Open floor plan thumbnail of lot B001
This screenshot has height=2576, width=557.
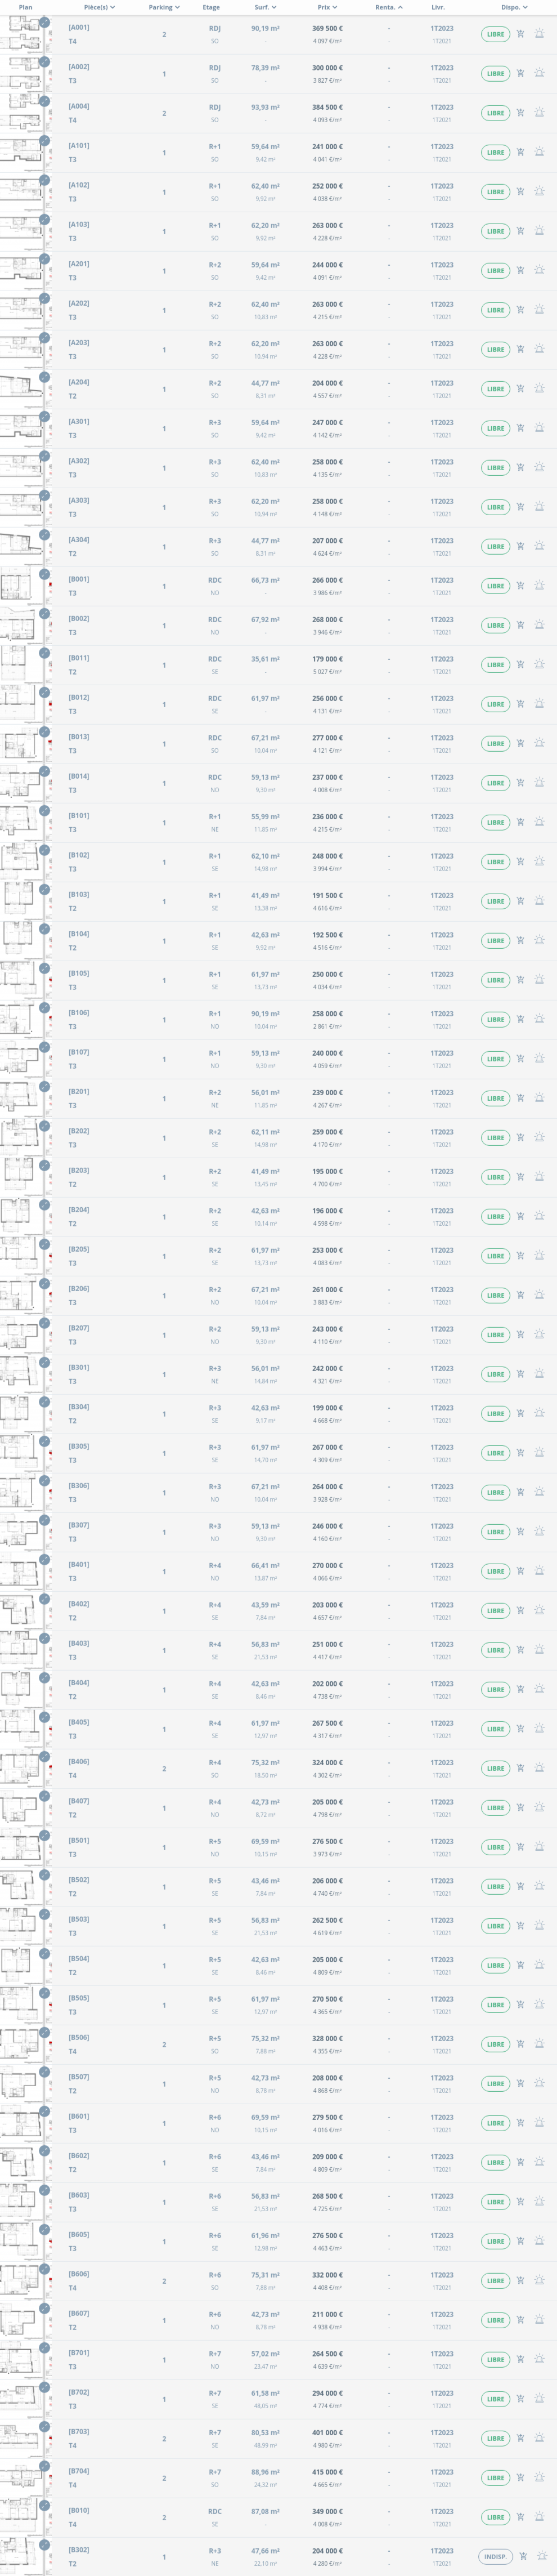click(22, 586)
